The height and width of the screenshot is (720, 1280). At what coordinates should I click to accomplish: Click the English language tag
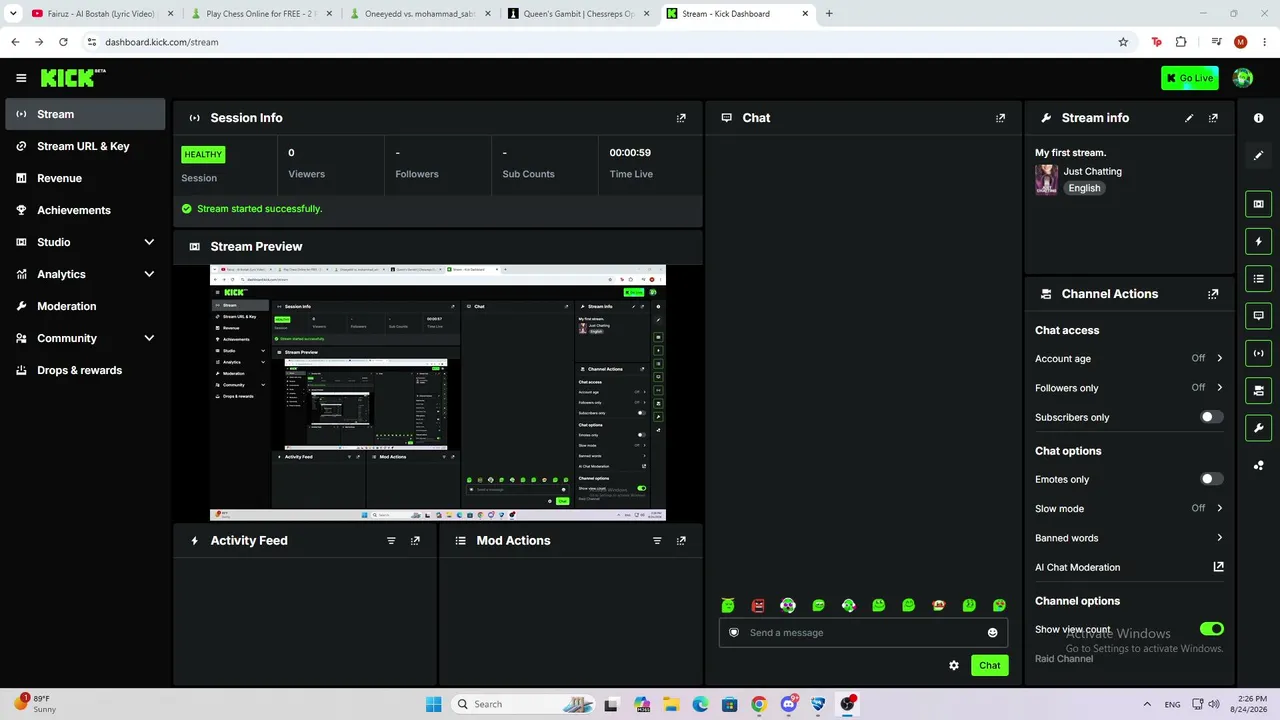[x=1084, y=188]
